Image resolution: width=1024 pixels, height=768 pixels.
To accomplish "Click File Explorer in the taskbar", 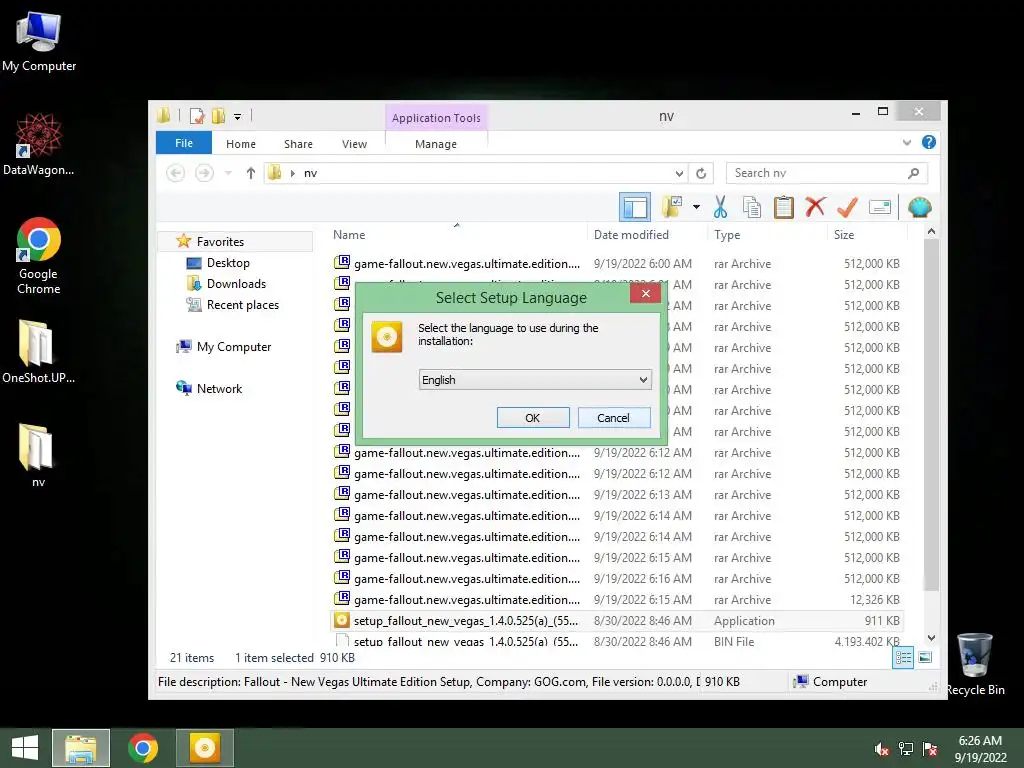I will point(81,748).
